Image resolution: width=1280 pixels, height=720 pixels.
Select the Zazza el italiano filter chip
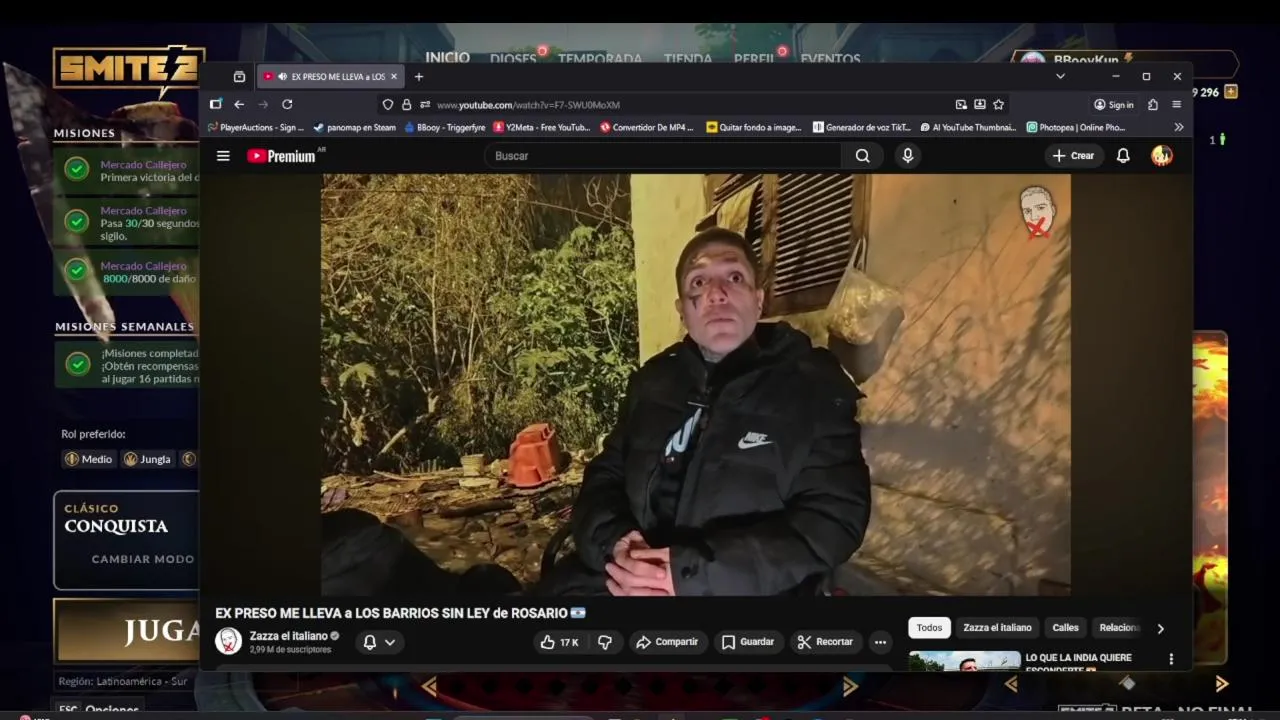[997, 628]
